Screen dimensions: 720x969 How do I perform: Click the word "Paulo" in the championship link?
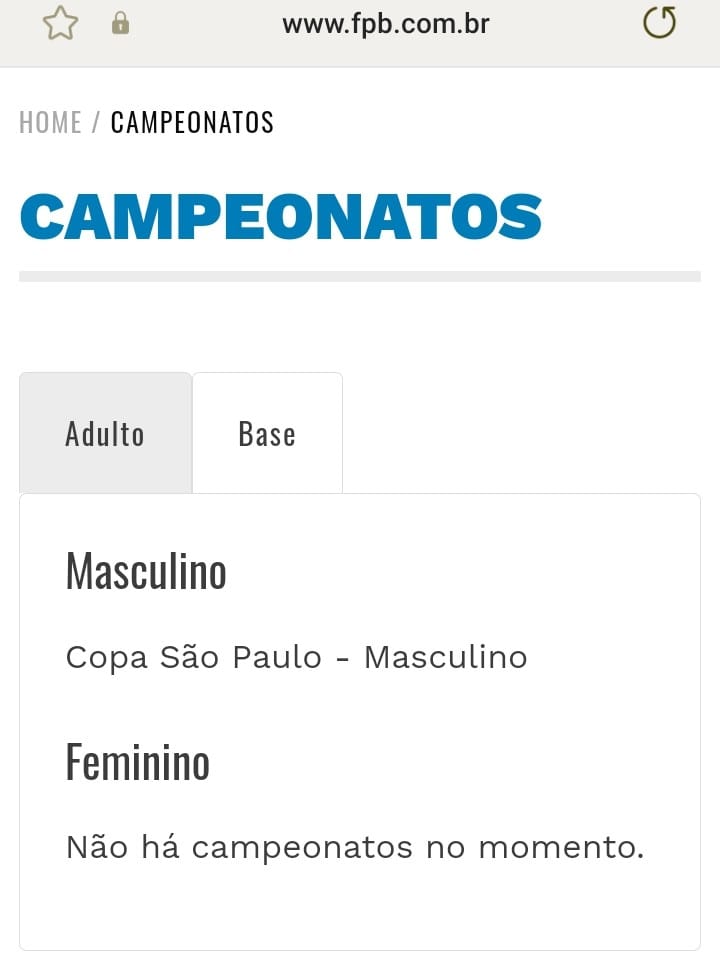pyautogui.click(x=277, y=657)
